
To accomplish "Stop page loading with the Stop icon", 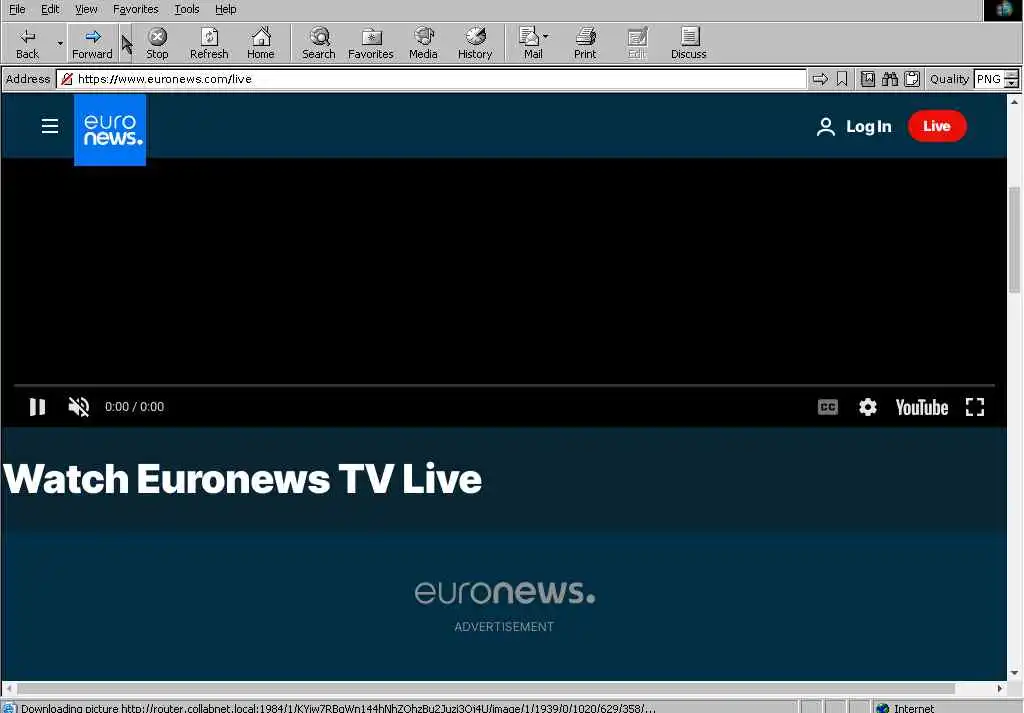I will pos(157,43).
